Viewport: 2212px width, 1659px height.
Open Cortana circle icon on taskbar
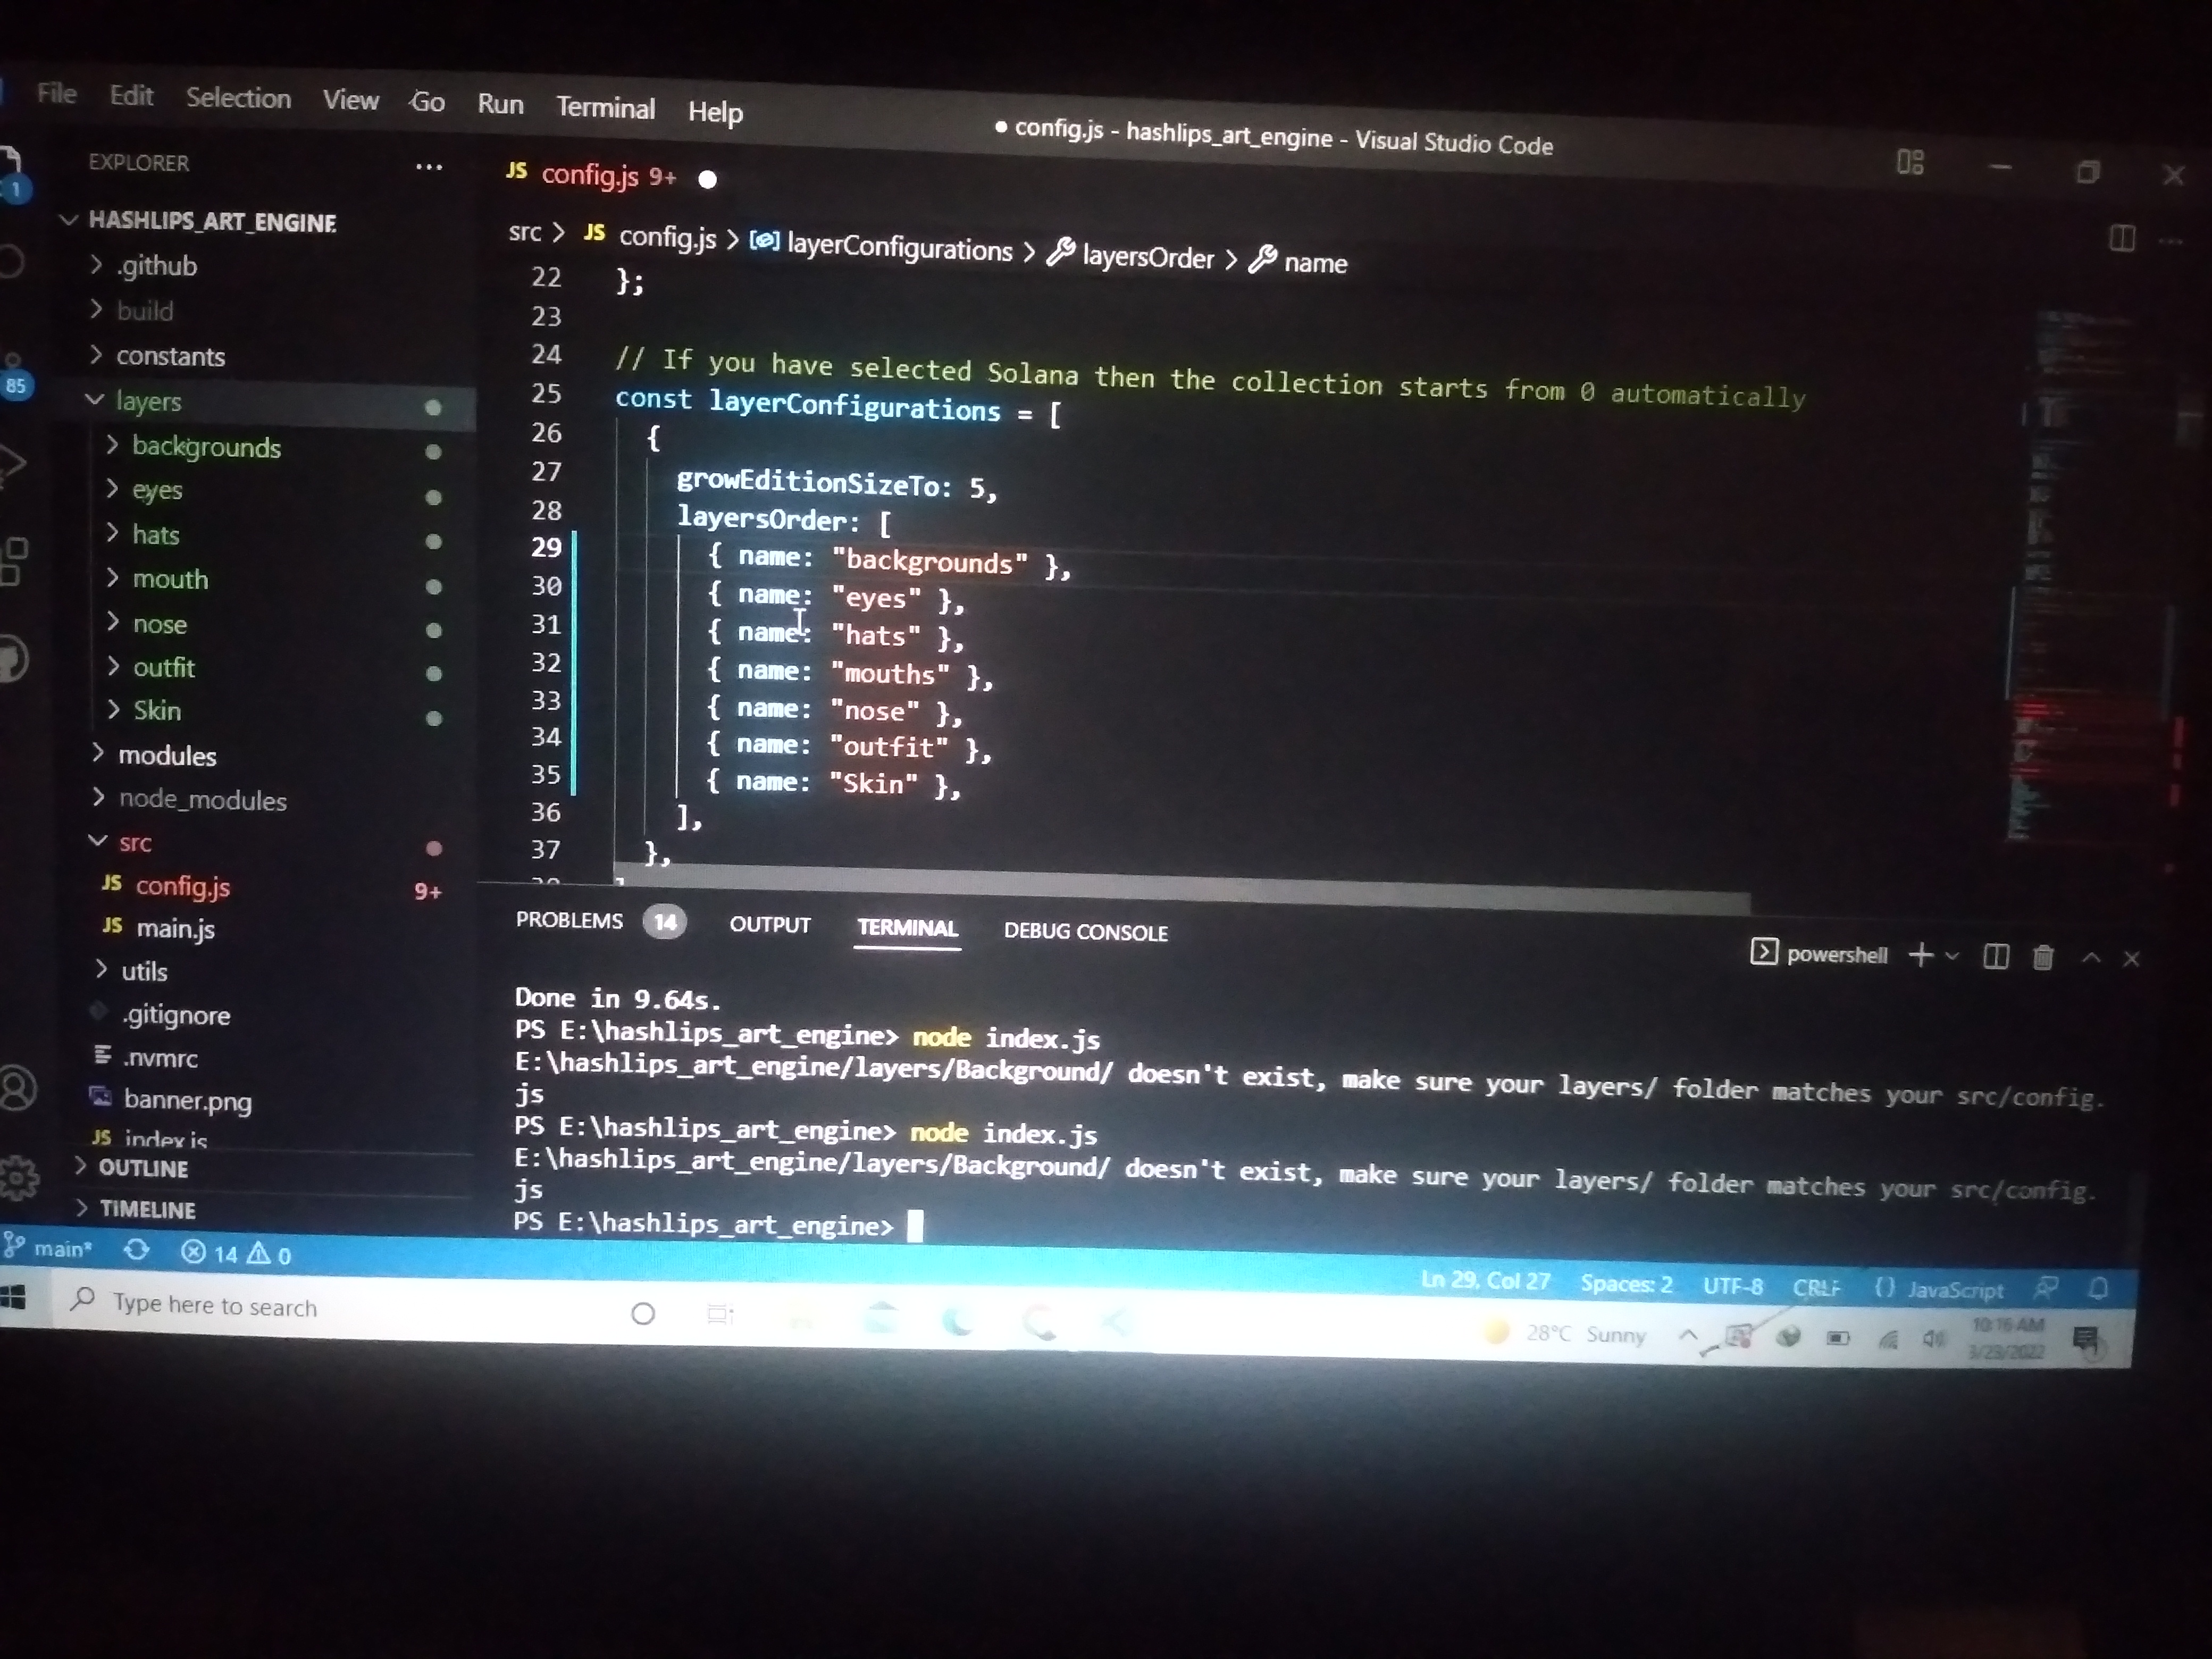point(643,1313)
